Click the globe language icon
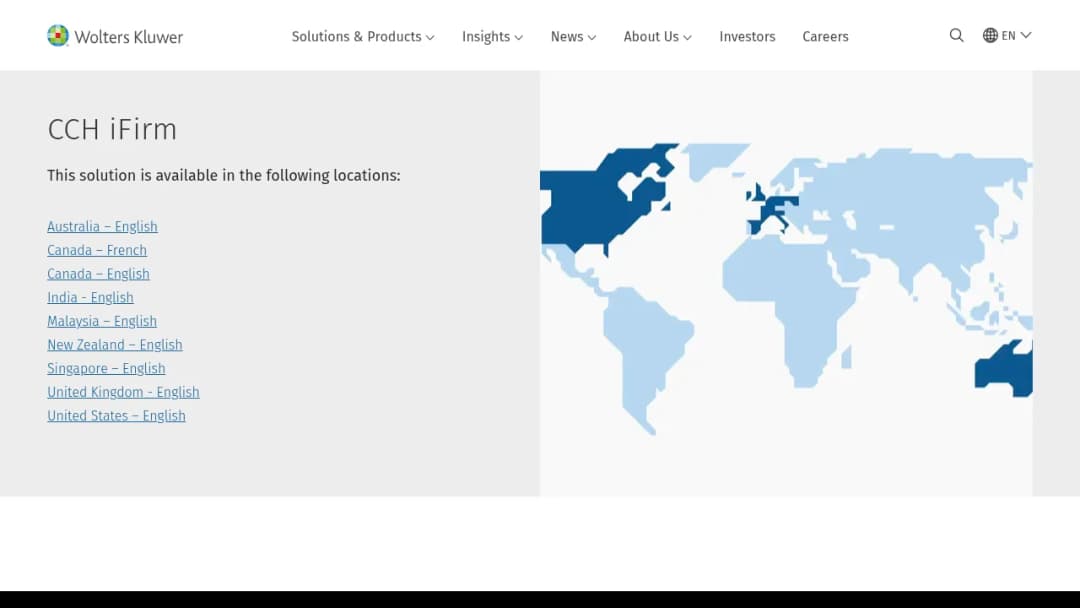Screen dimensions: 1080x608 990,35
